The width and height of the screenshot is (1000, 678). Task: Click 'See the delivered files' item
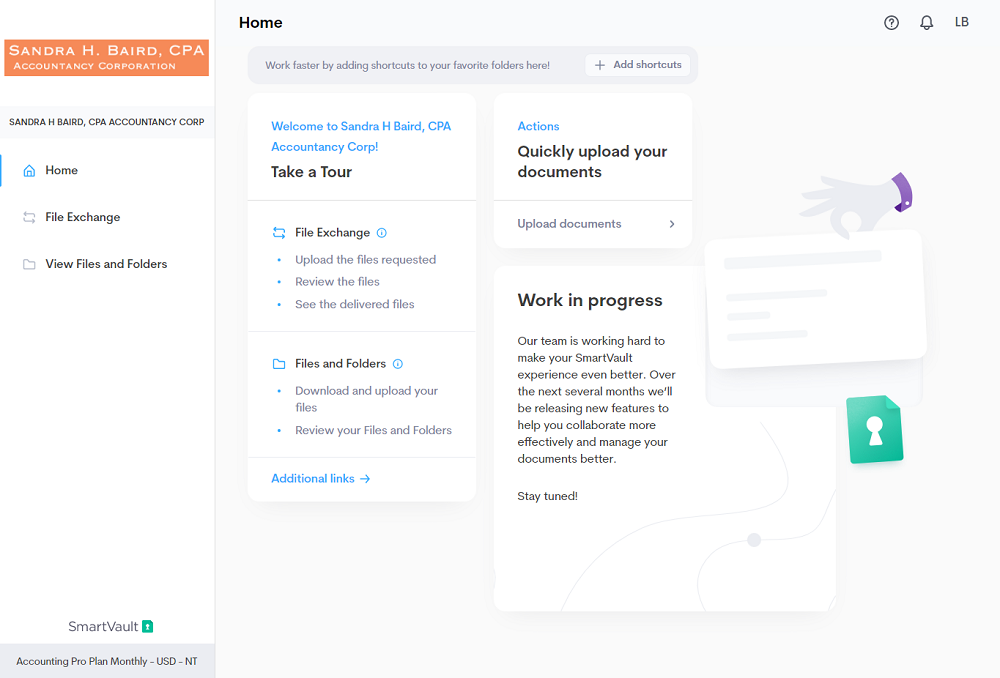tap(355, 304)
